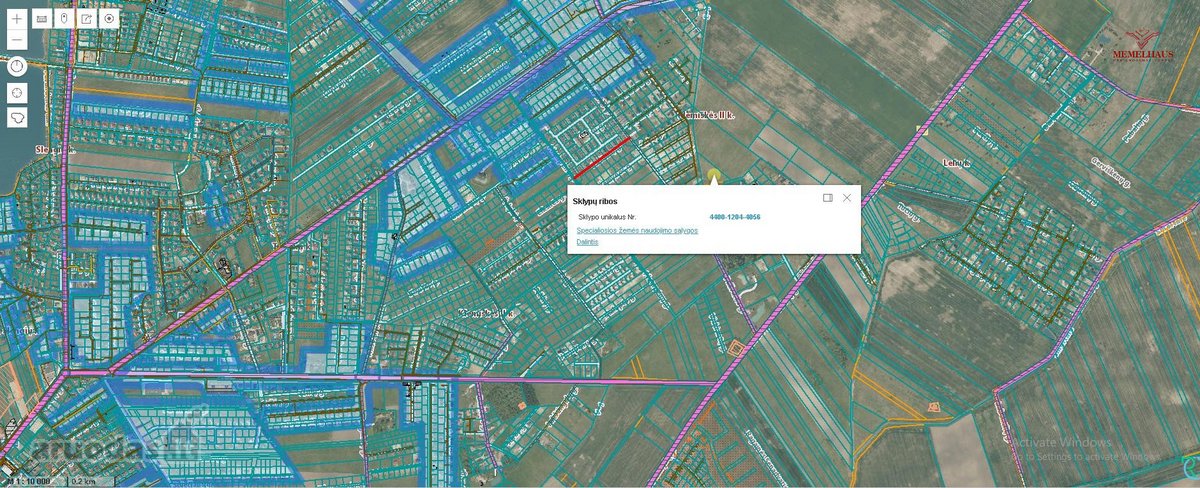Click the parcel number 4400-1204-4056
This screenshot has width=1200, height=488.
735,217
